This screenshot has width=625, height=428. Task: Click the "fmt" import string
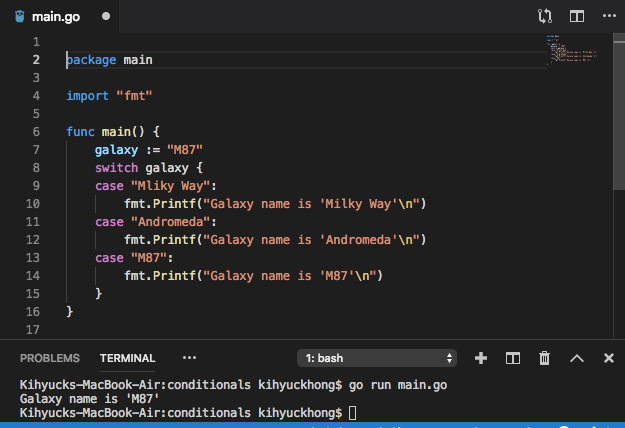tap(134, 96)
